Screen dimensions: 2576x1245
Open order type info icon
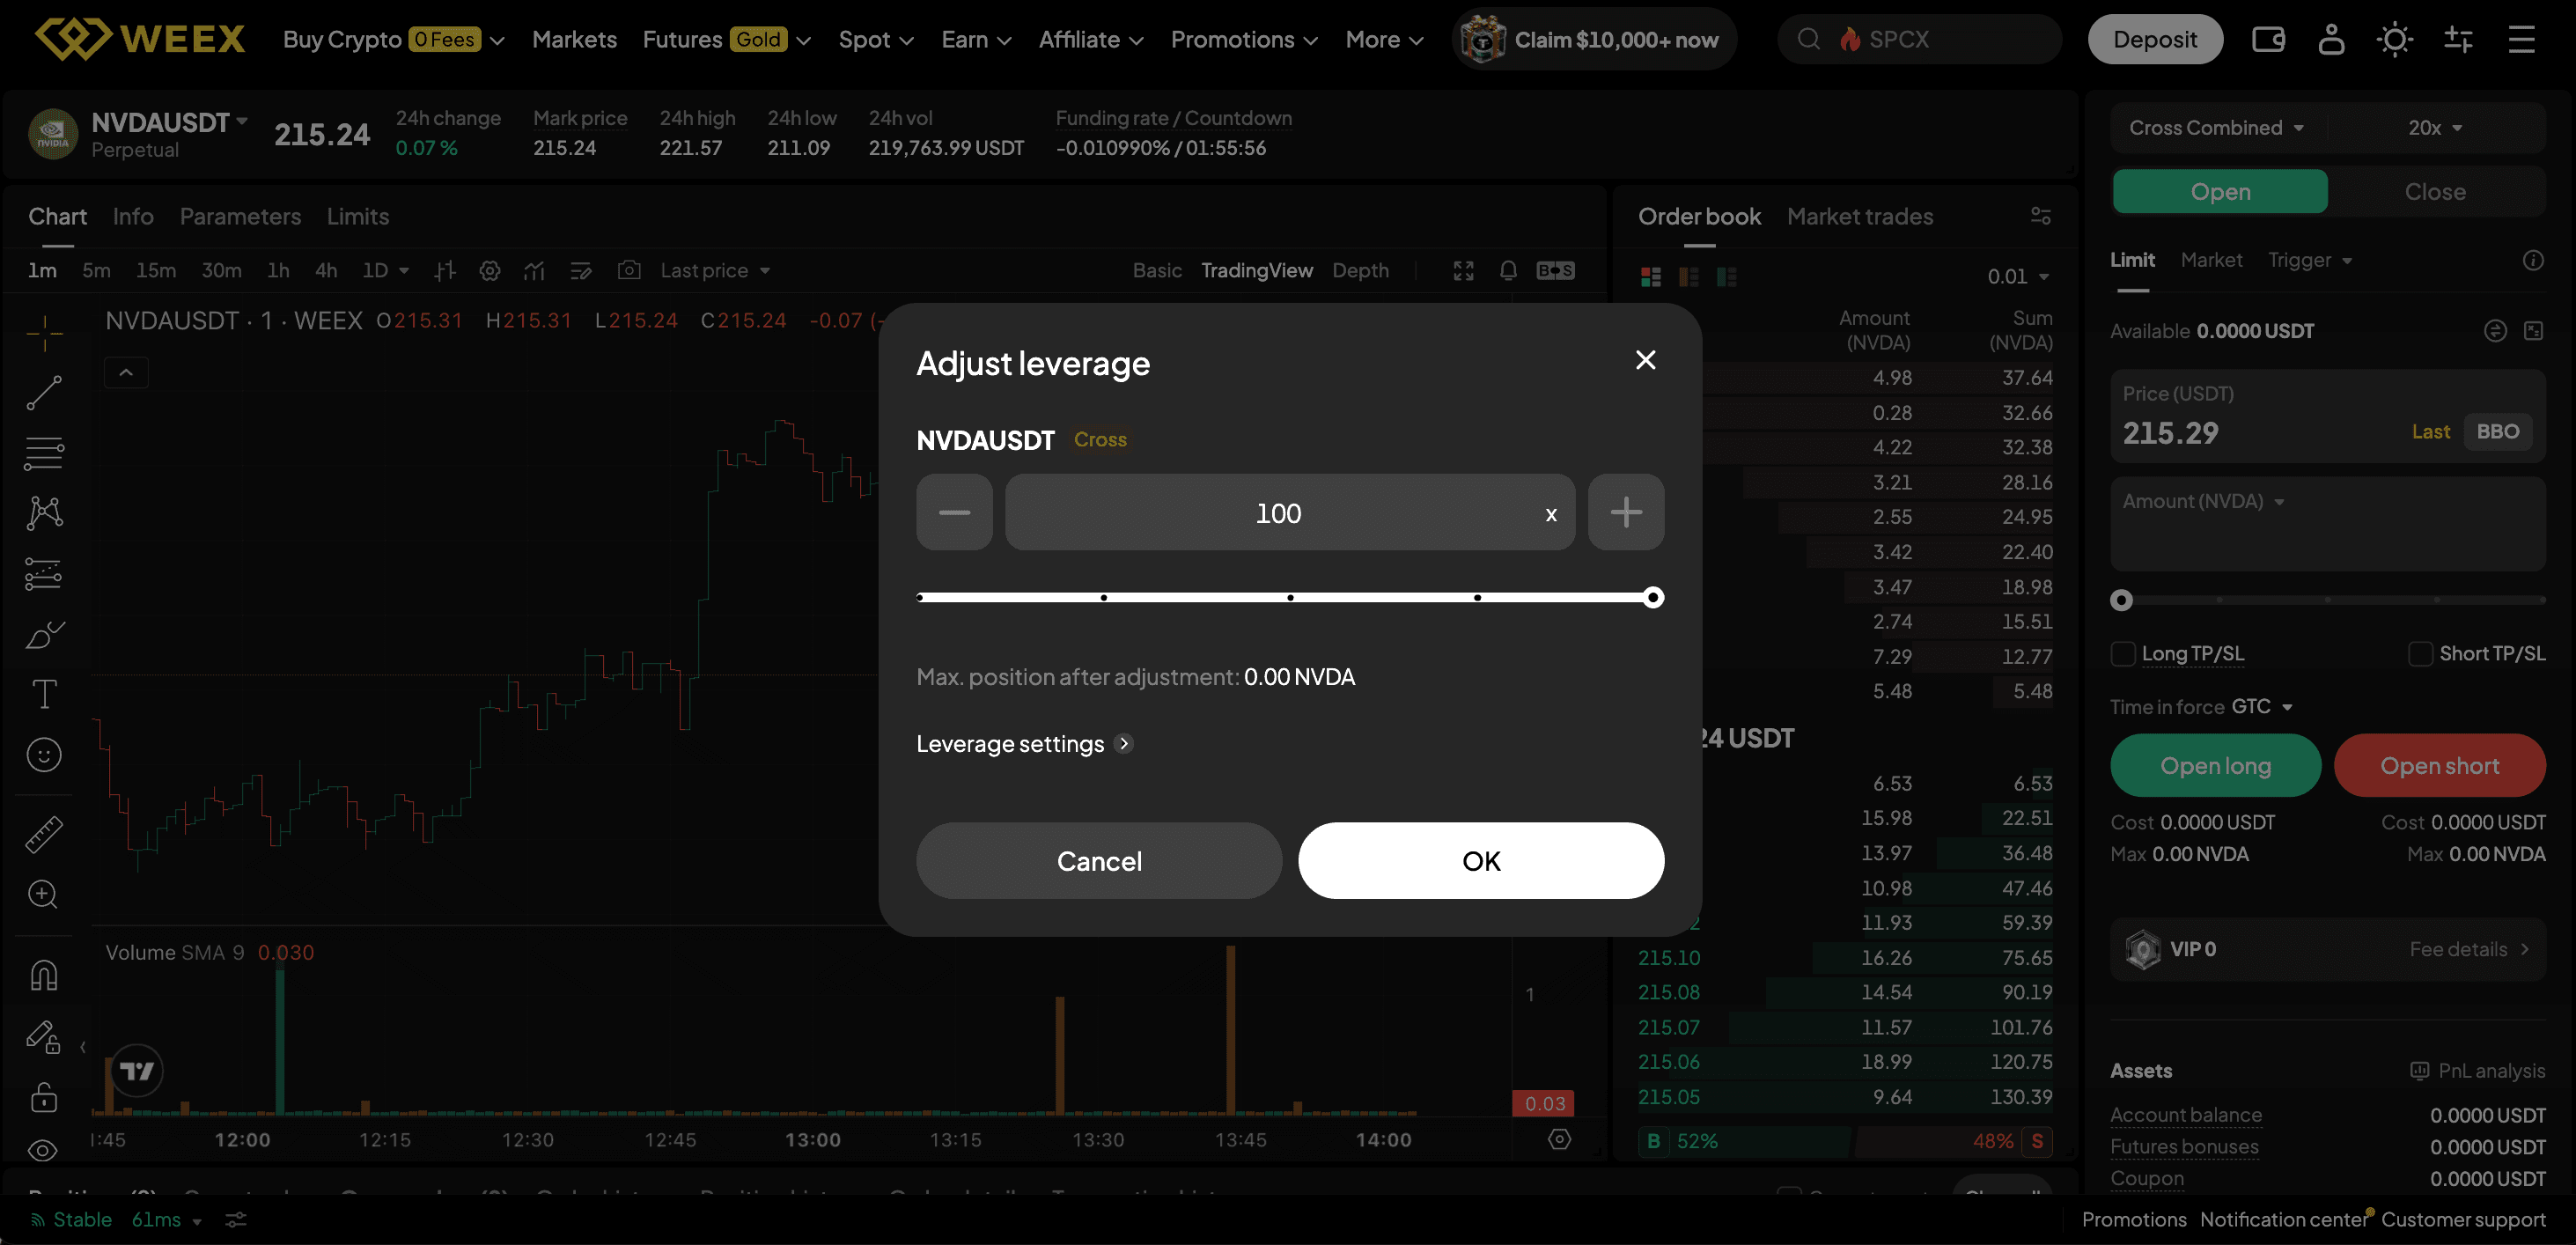click(x=2533, y=260)
